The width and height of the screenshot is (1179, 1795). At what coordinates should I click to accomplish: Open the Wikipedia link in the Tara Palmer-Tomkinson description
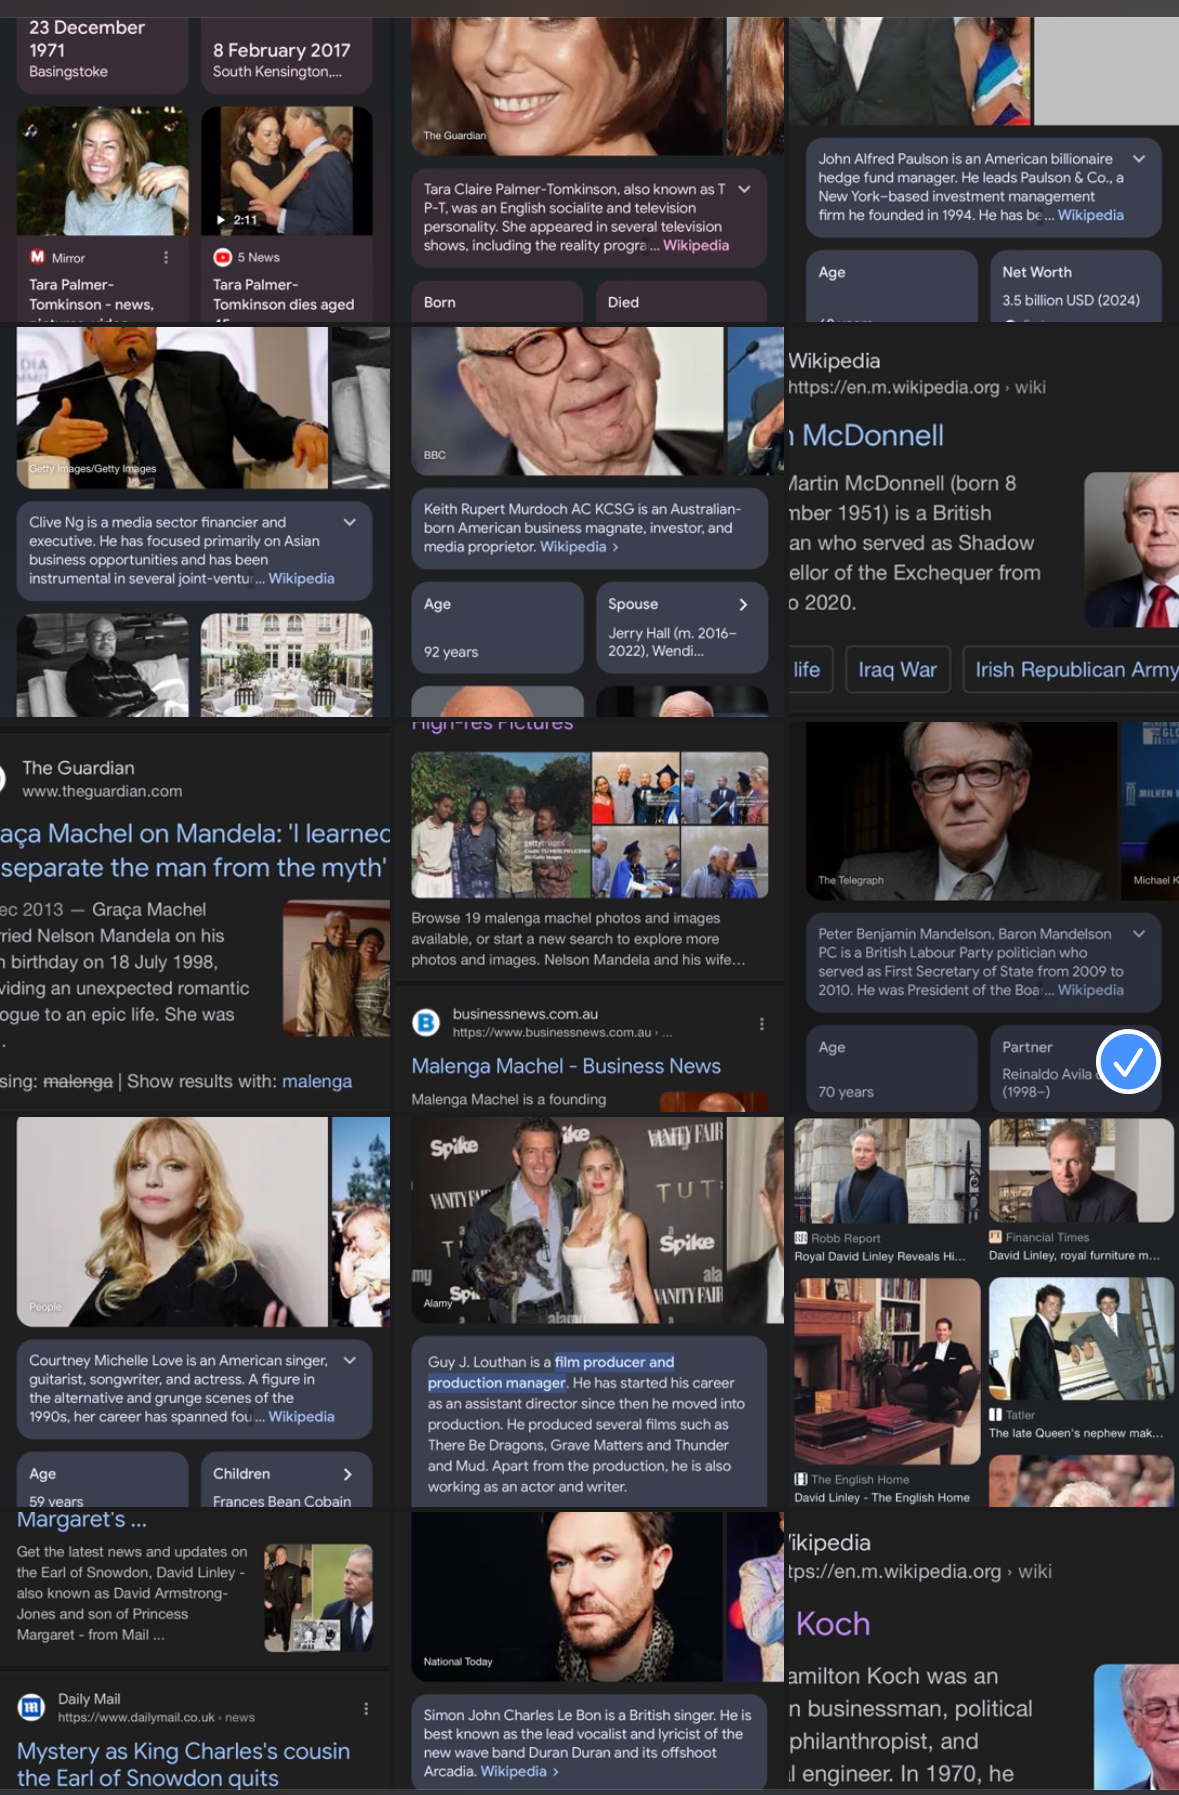696,246
